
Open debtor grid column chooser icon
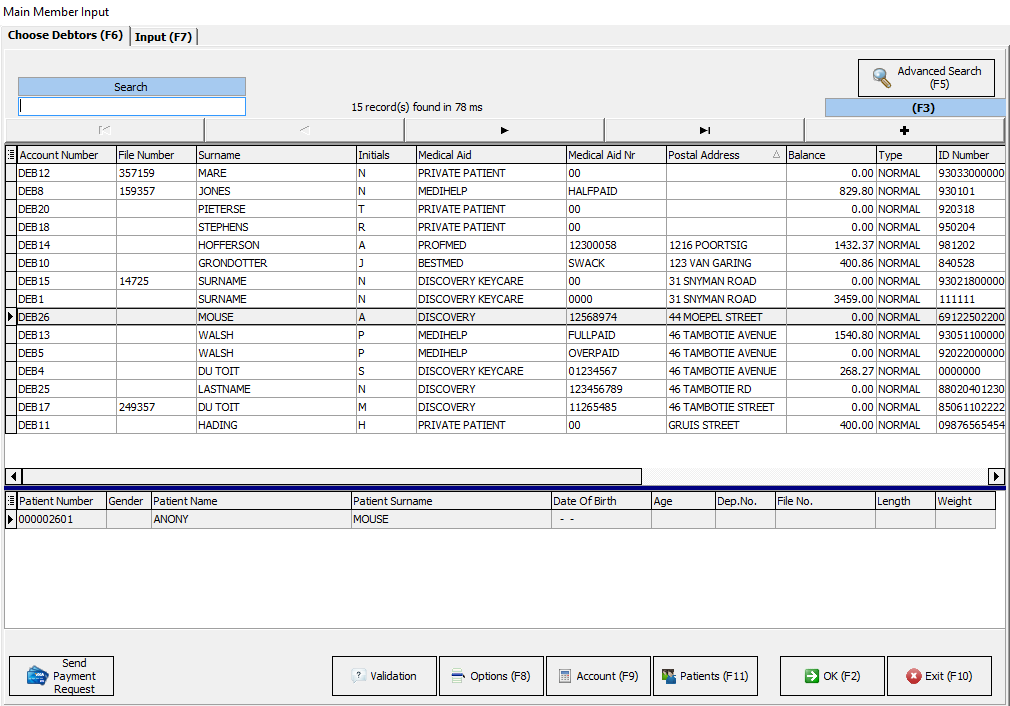(x=11, y=155)
